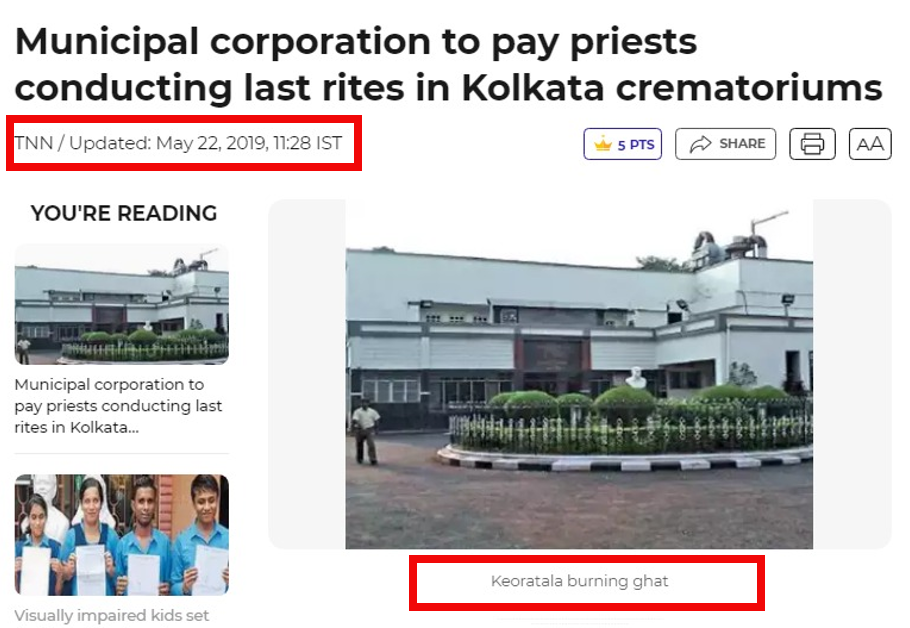
Task: Click the walking man in main photo
Action: tap(365, 431)
